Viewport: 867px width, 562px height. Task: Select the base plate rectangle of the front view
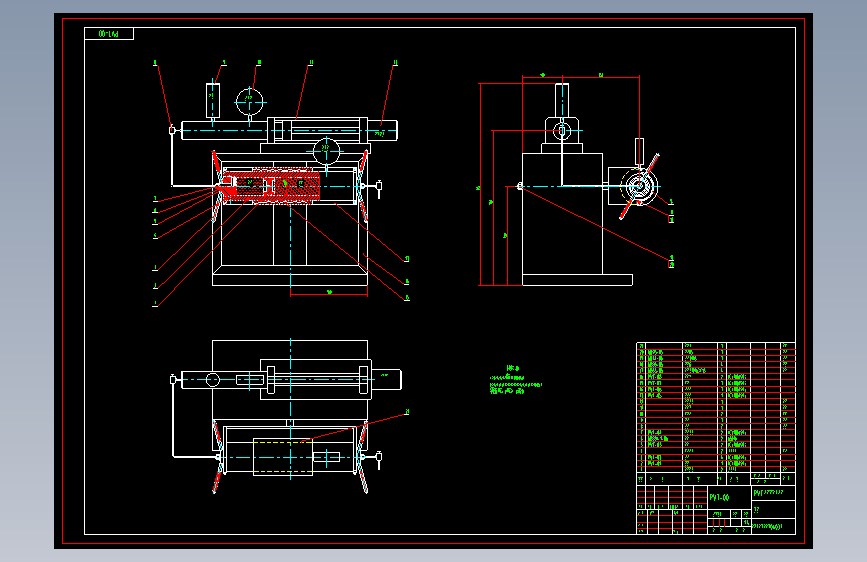[290, 280]
